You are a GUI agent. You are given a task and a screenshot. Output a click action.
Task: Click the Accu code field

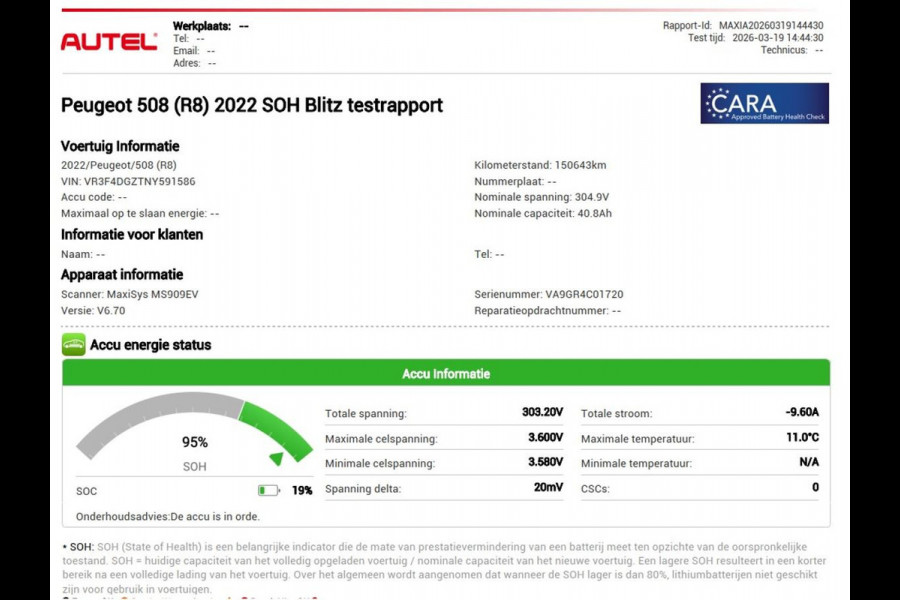94,198
